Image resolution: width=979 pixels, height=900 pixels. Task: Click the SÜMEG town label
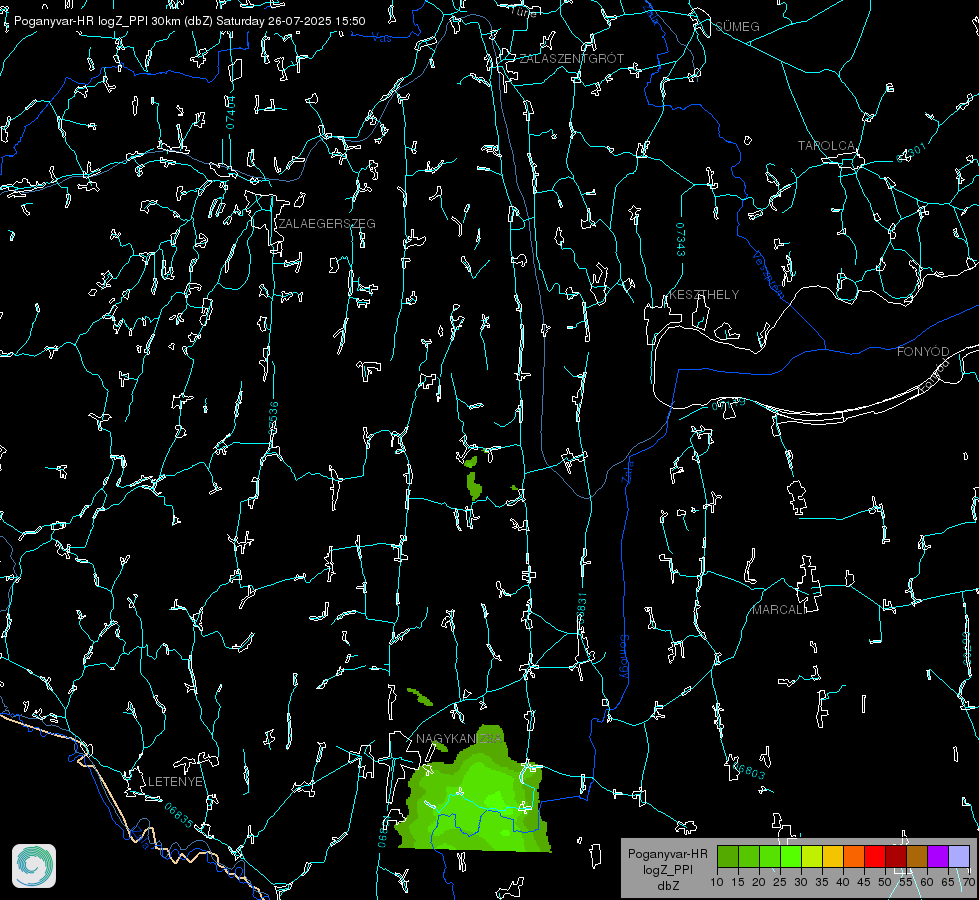(737, 27)
